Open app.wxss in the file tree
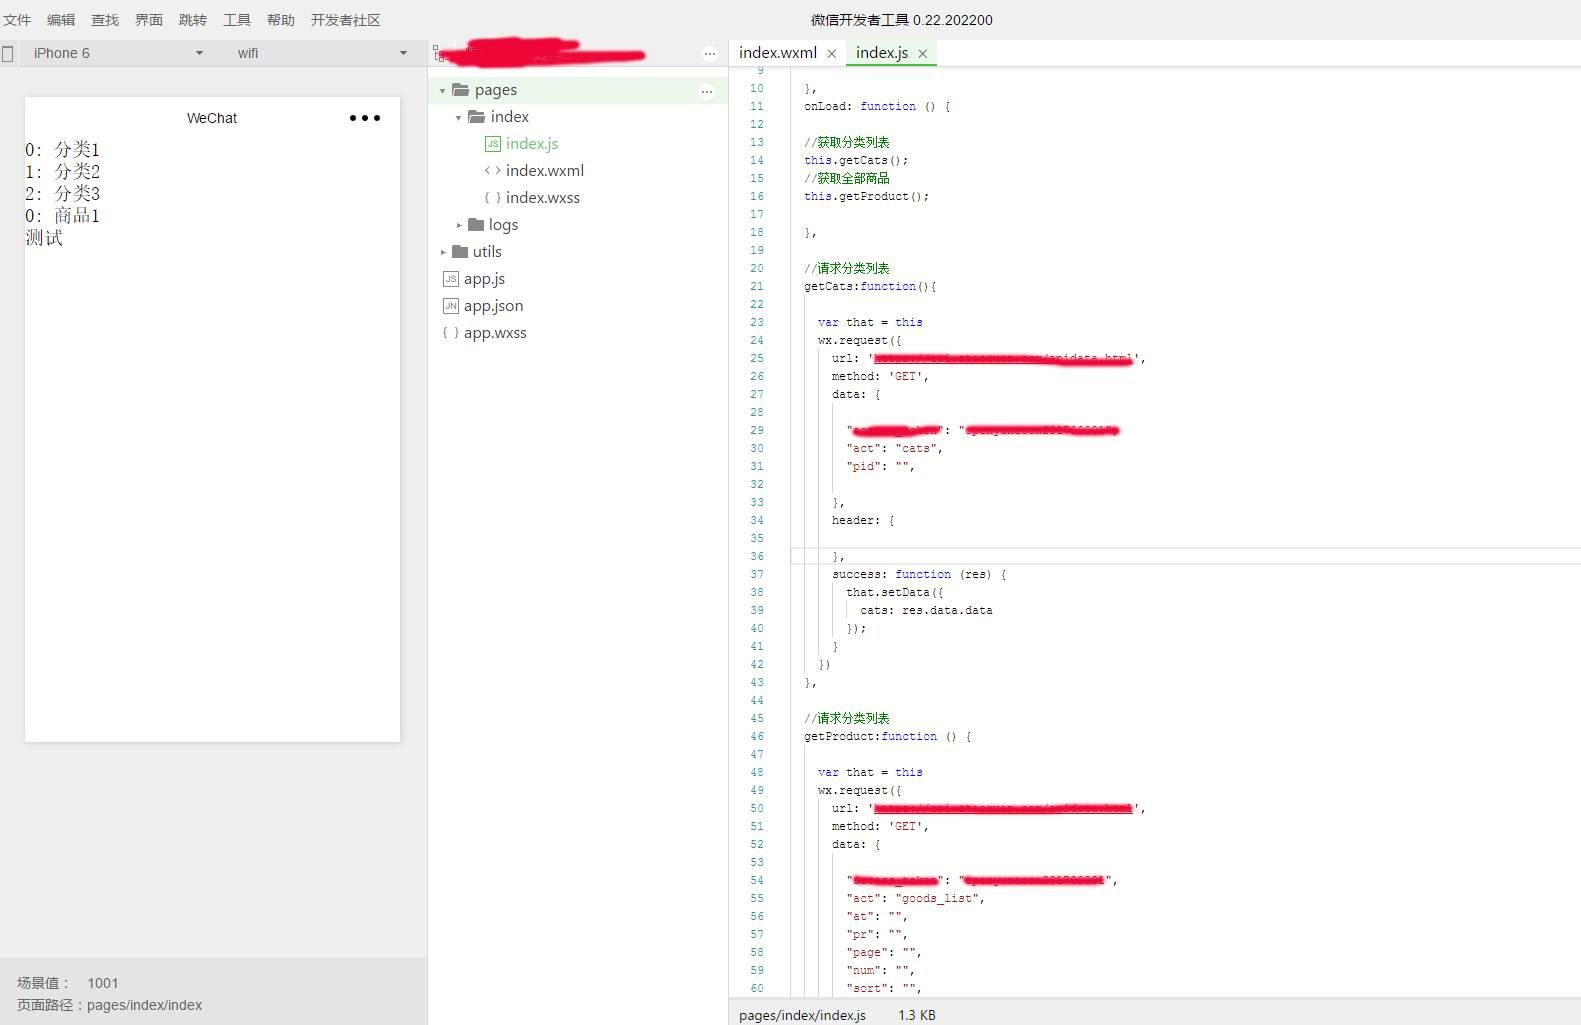Image resolution: width=1581 pixels, height=1025 pixels. 495,333
